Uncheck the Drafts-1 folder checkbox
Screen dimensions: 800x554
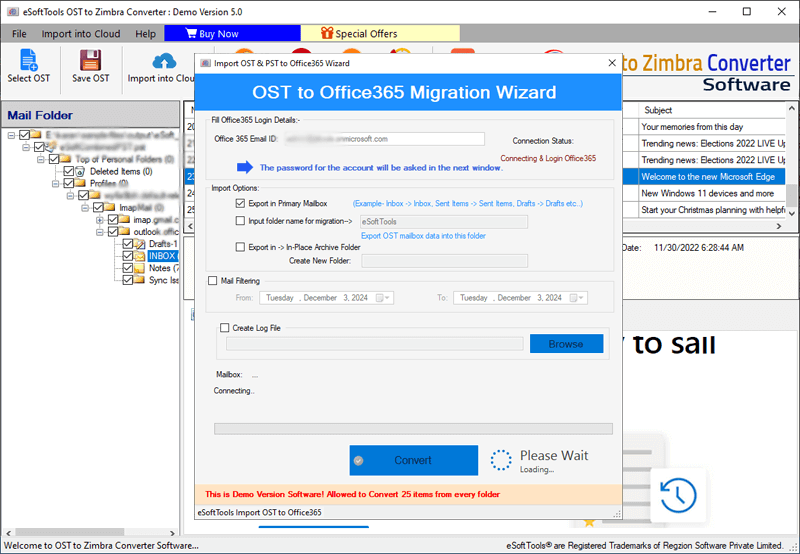pyautogui.click(x=128, y=244)
